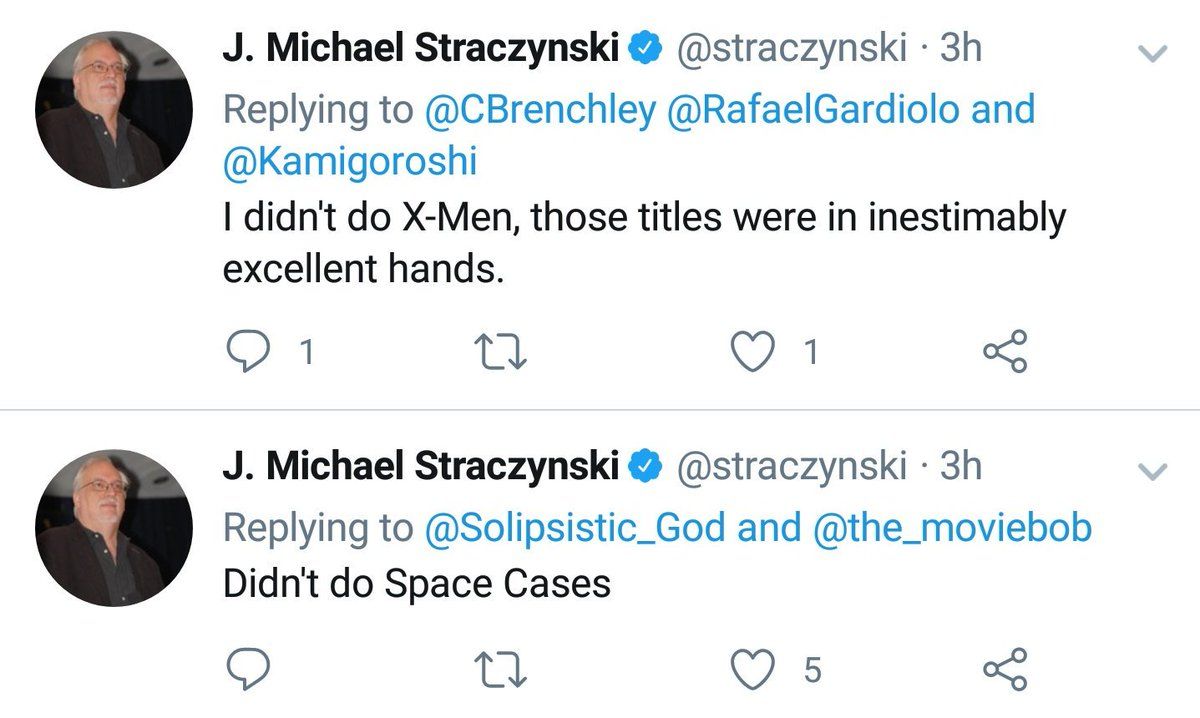Like the Space Cases tweet

tap(756, 669)
